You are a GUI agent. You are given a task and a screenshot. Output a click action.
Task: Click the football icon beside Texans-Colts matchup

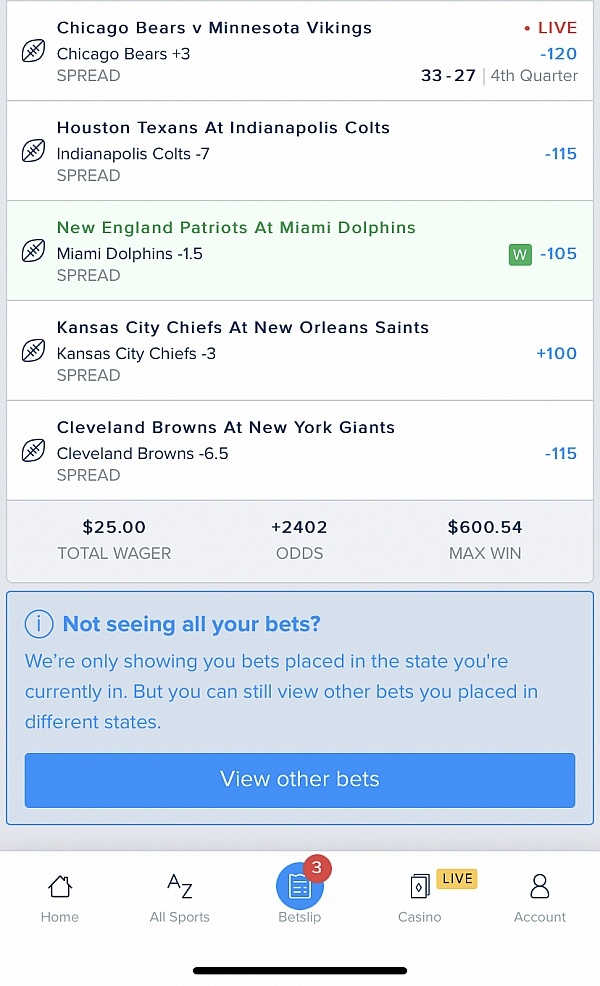33,150
